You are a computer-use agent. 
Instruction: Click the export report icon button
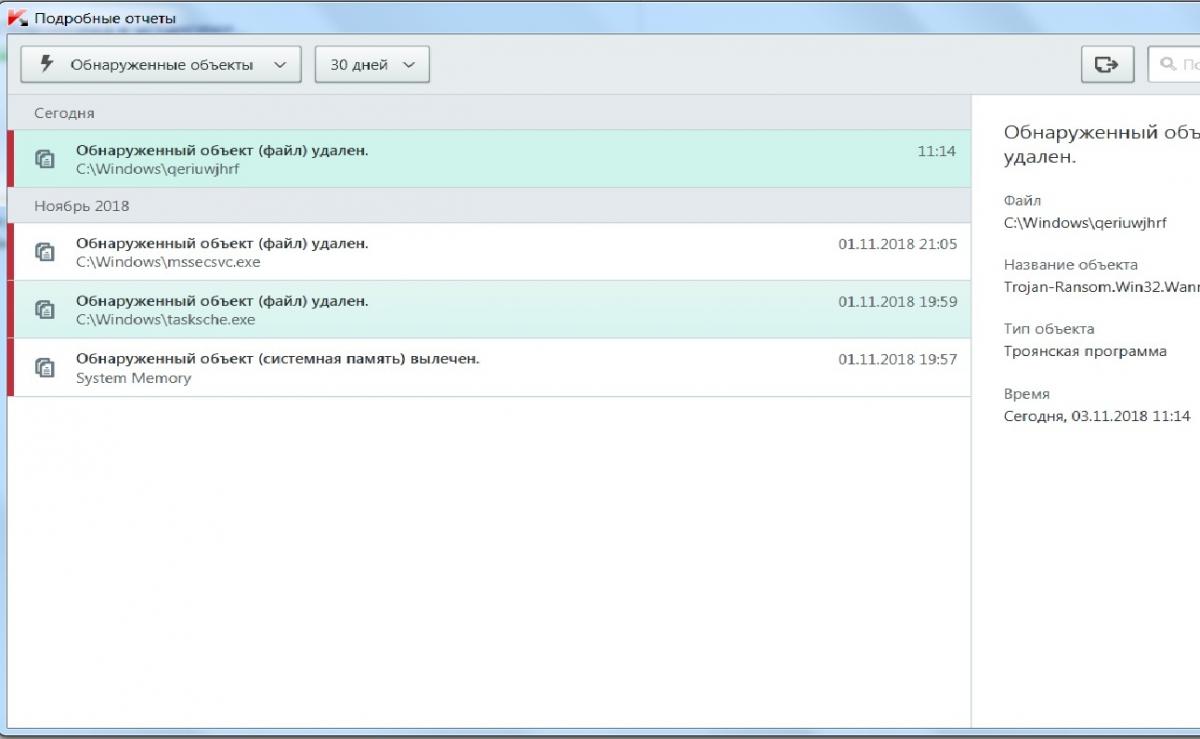click(x=1106, y=65)
